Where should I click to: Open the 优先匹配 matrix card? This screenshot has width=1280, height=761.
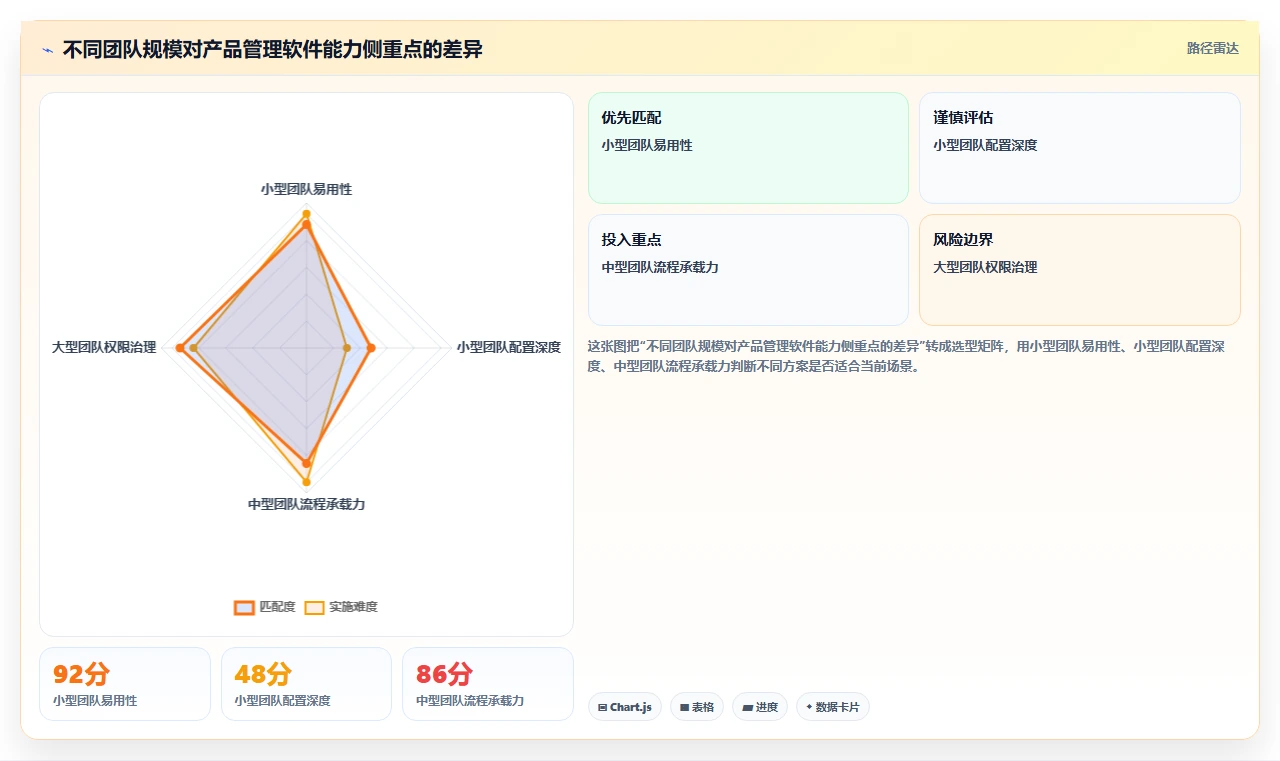(x=748, y=148)
